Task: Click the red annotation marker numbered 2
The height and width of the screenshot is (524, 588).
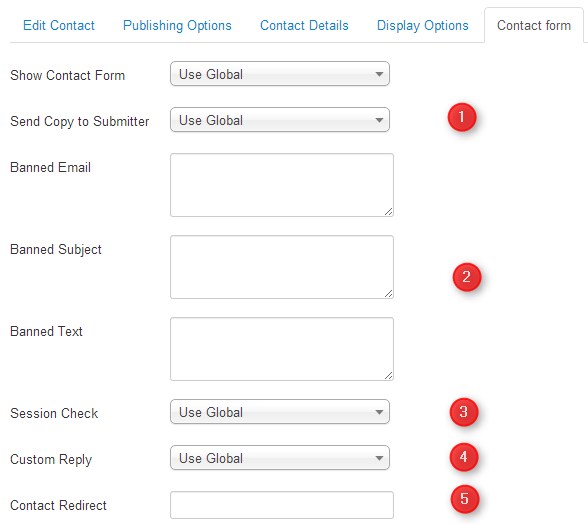Action: pos(466,277)
